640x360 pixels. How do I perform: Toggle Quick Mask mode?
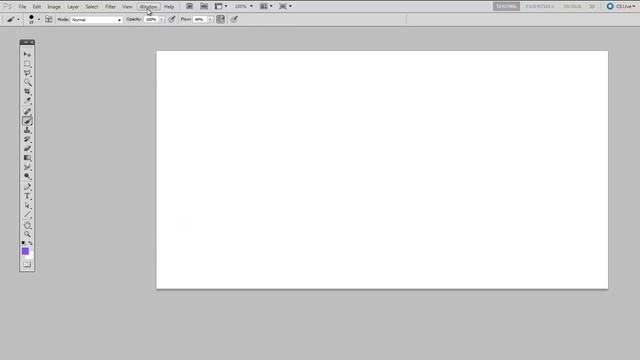[x=27, y=264]
